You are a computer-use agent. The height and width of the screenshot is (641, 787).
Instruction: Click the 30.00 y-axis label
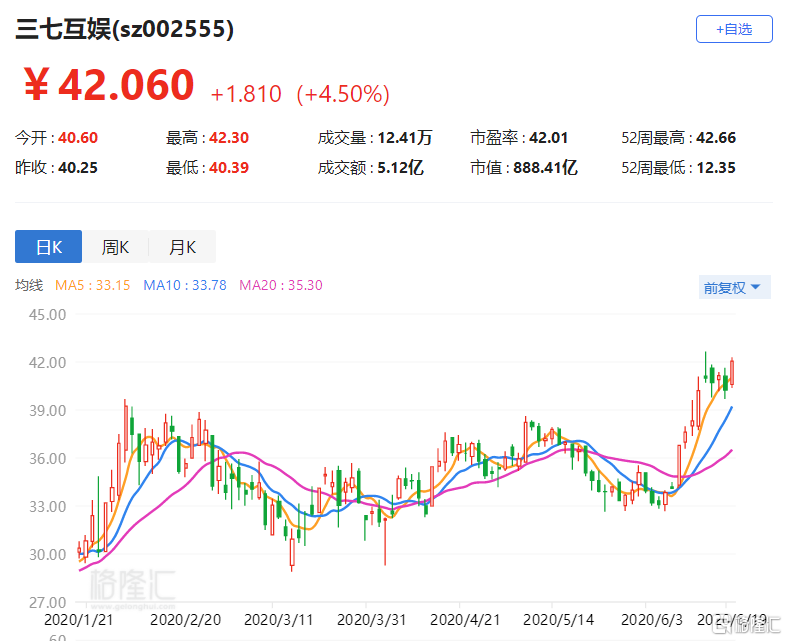coord(47,555)
